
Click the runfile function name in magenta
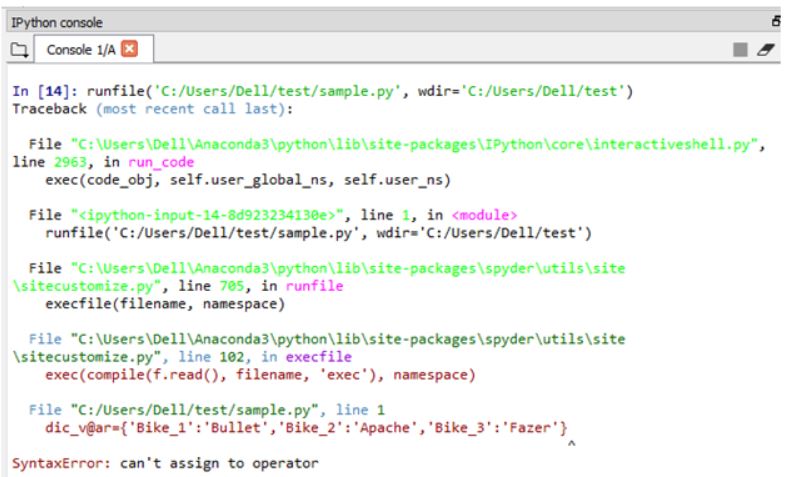coord(315,286)
